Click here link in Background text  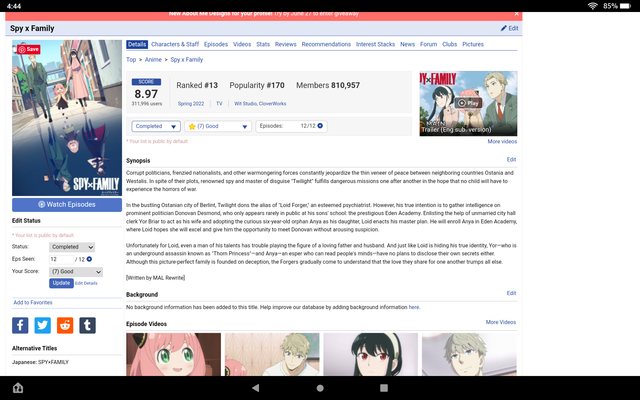pyautogui.click(x=414, y=307)
